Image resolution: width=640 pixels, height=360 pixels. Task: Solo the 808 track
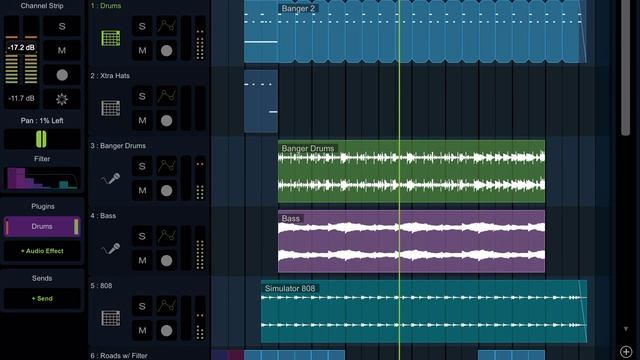click(x=142, y=306)
